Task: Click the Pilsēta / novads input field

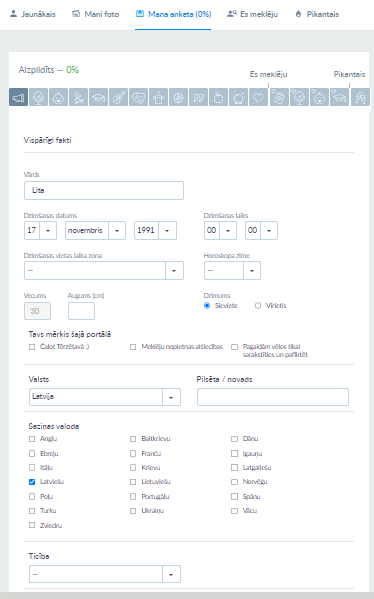Action: 273,397
